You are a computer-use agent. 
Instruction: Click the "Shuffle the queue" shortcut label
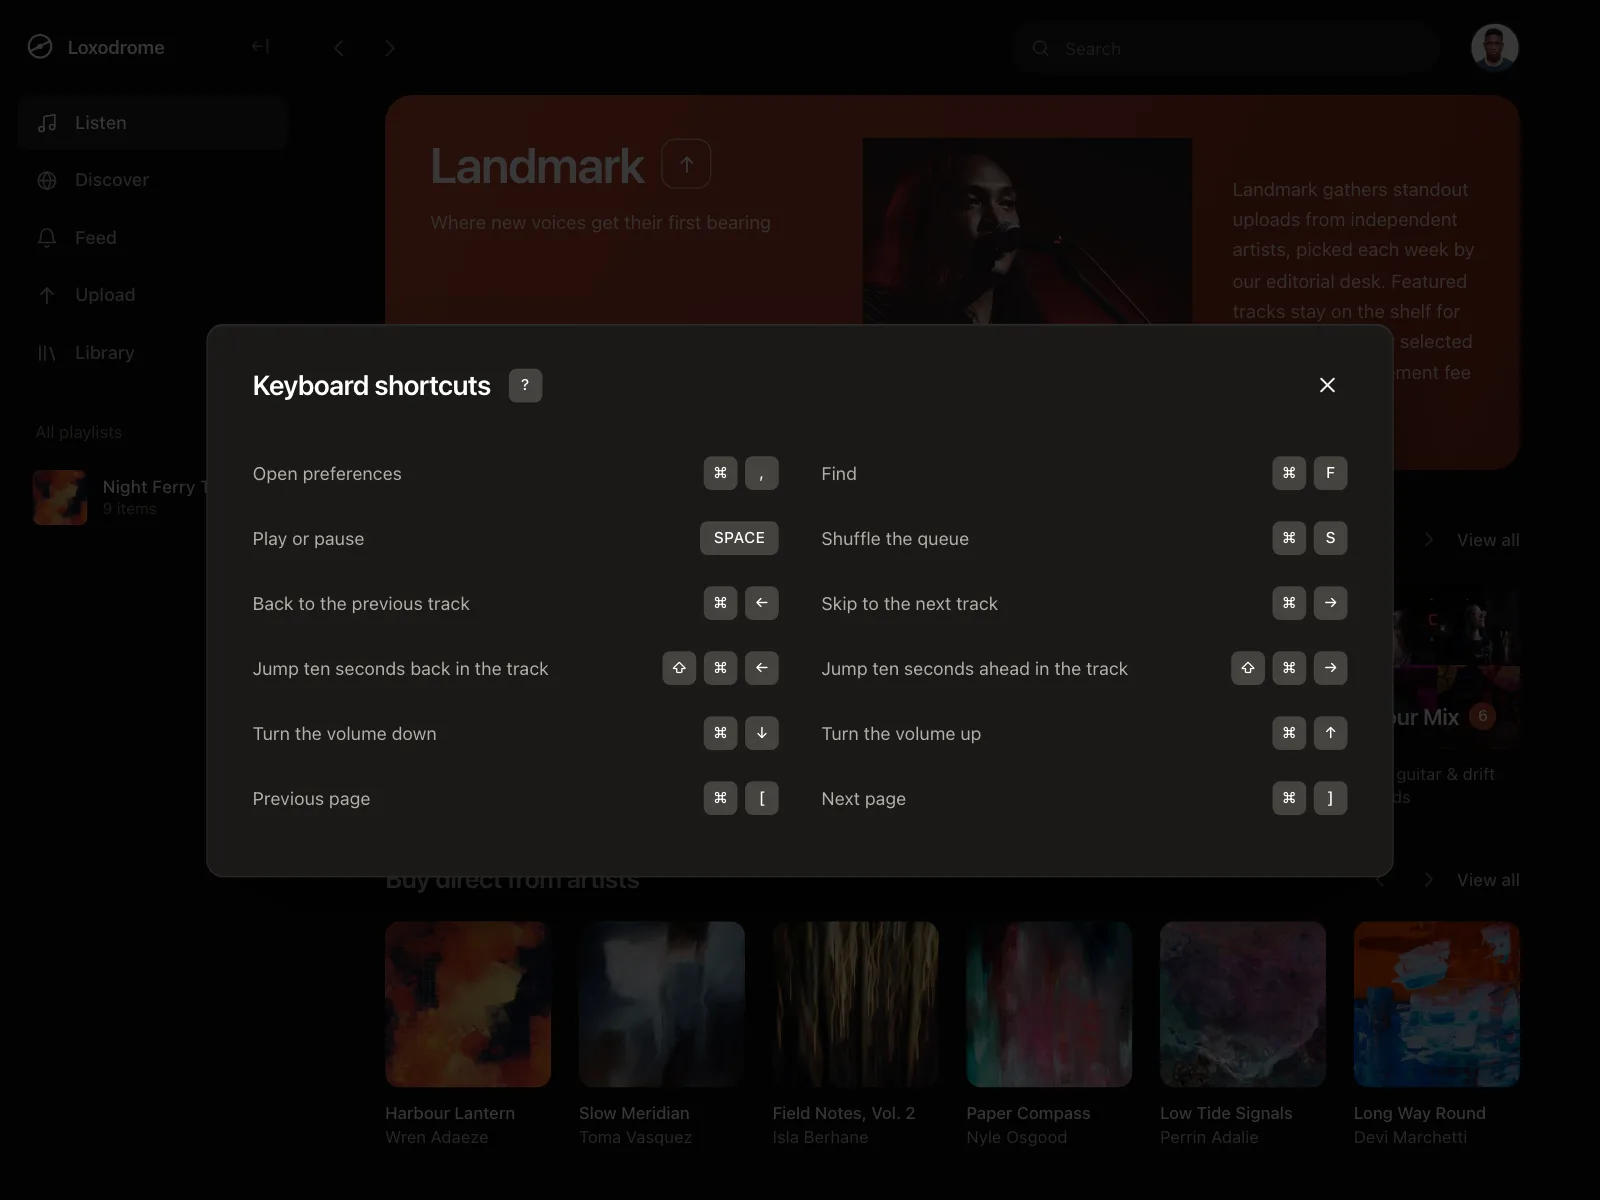[895, 539]
